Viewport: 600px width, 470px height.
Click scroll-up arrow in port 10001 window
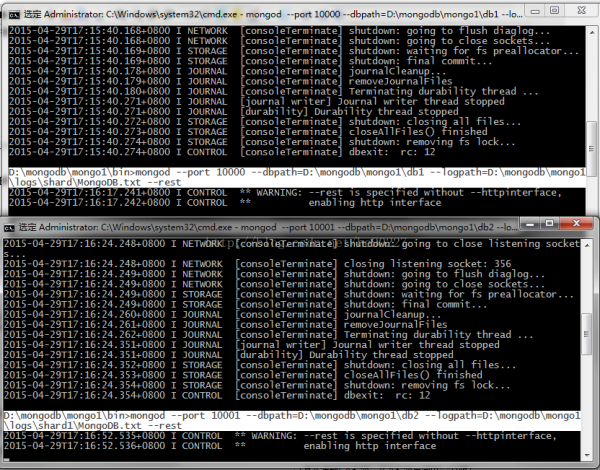click(587, 245)
